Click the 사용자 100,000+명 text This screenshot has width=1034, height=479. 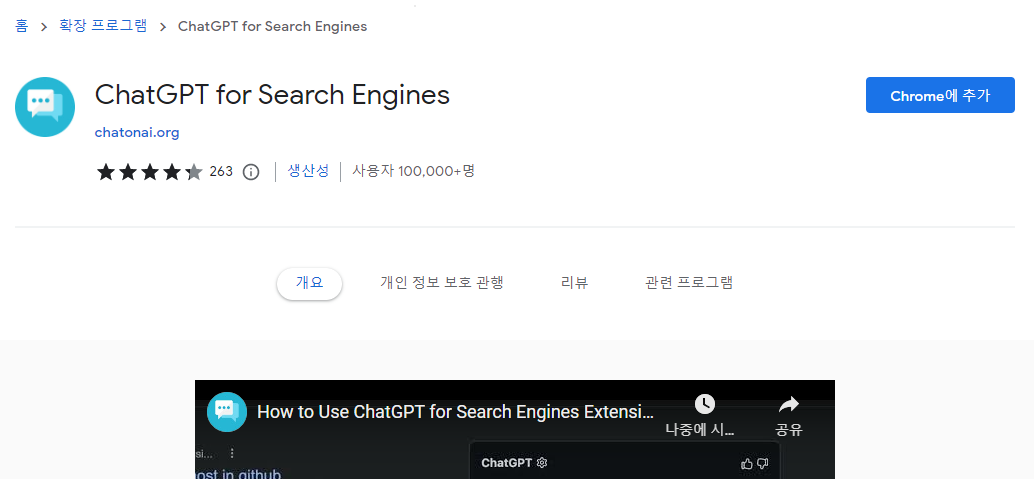coord(413,172)
